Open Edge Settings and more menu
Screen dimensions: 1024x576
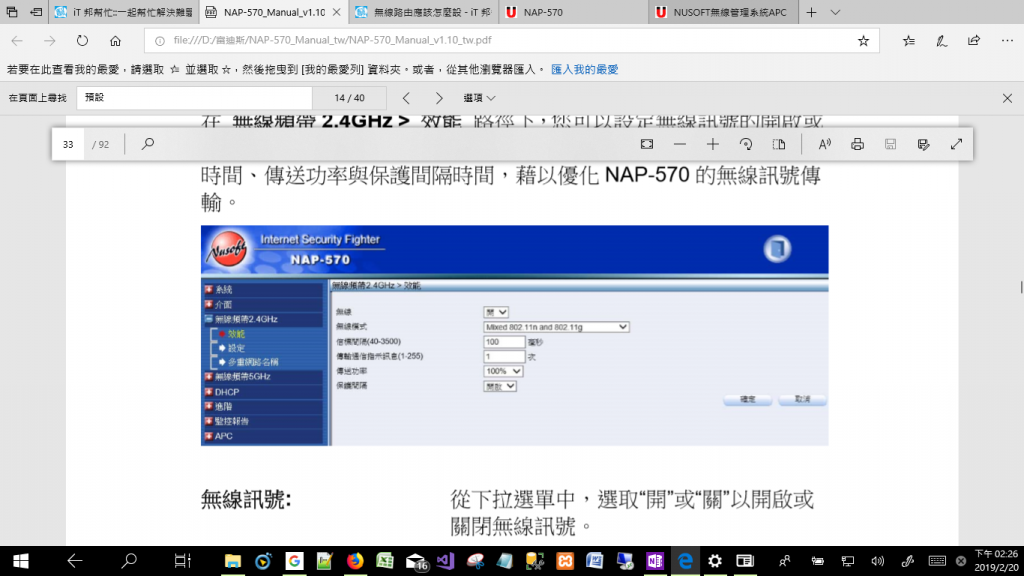1007,40
